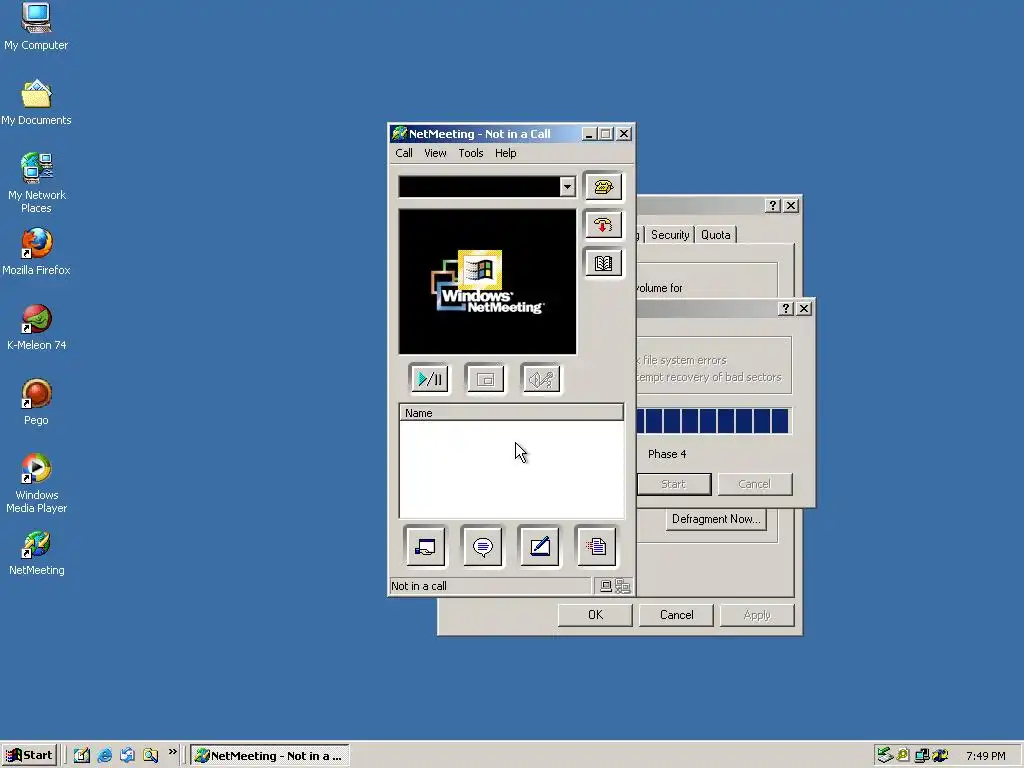
Task: Select the NetMeeting desktop shortcut
Action: pos(36,553)
